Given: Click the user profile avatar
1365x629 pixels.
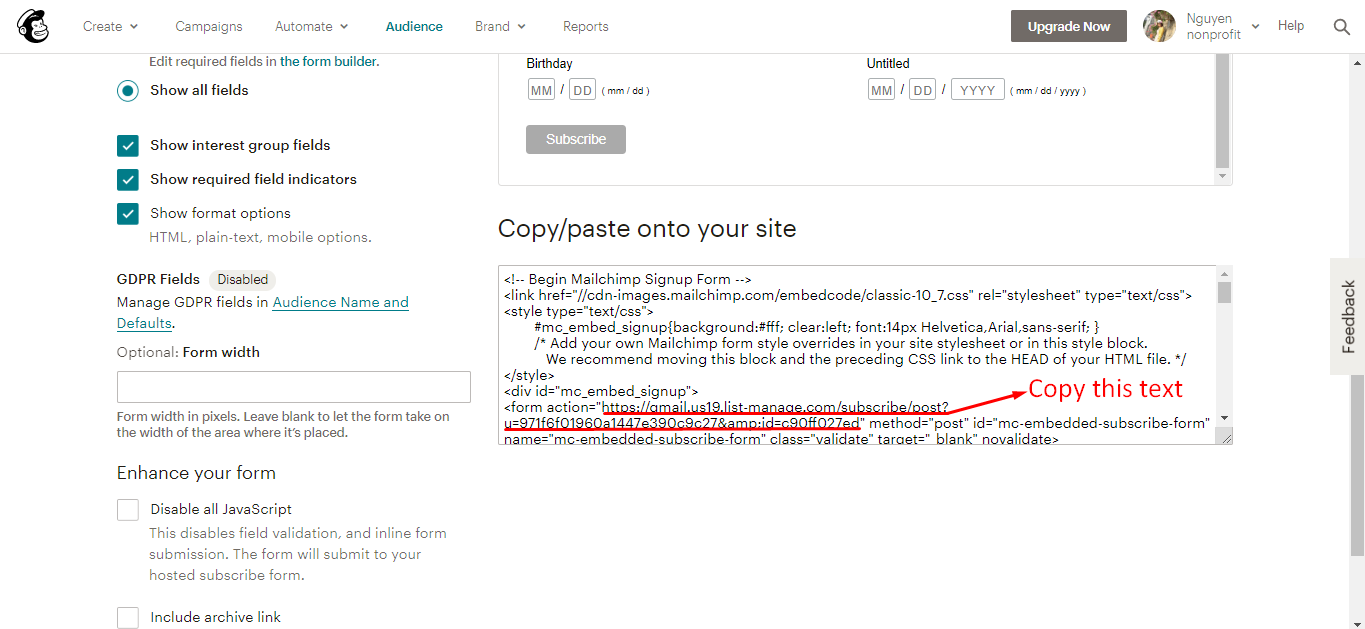Looking at the screenshot, I should [x=1159, y=26].
